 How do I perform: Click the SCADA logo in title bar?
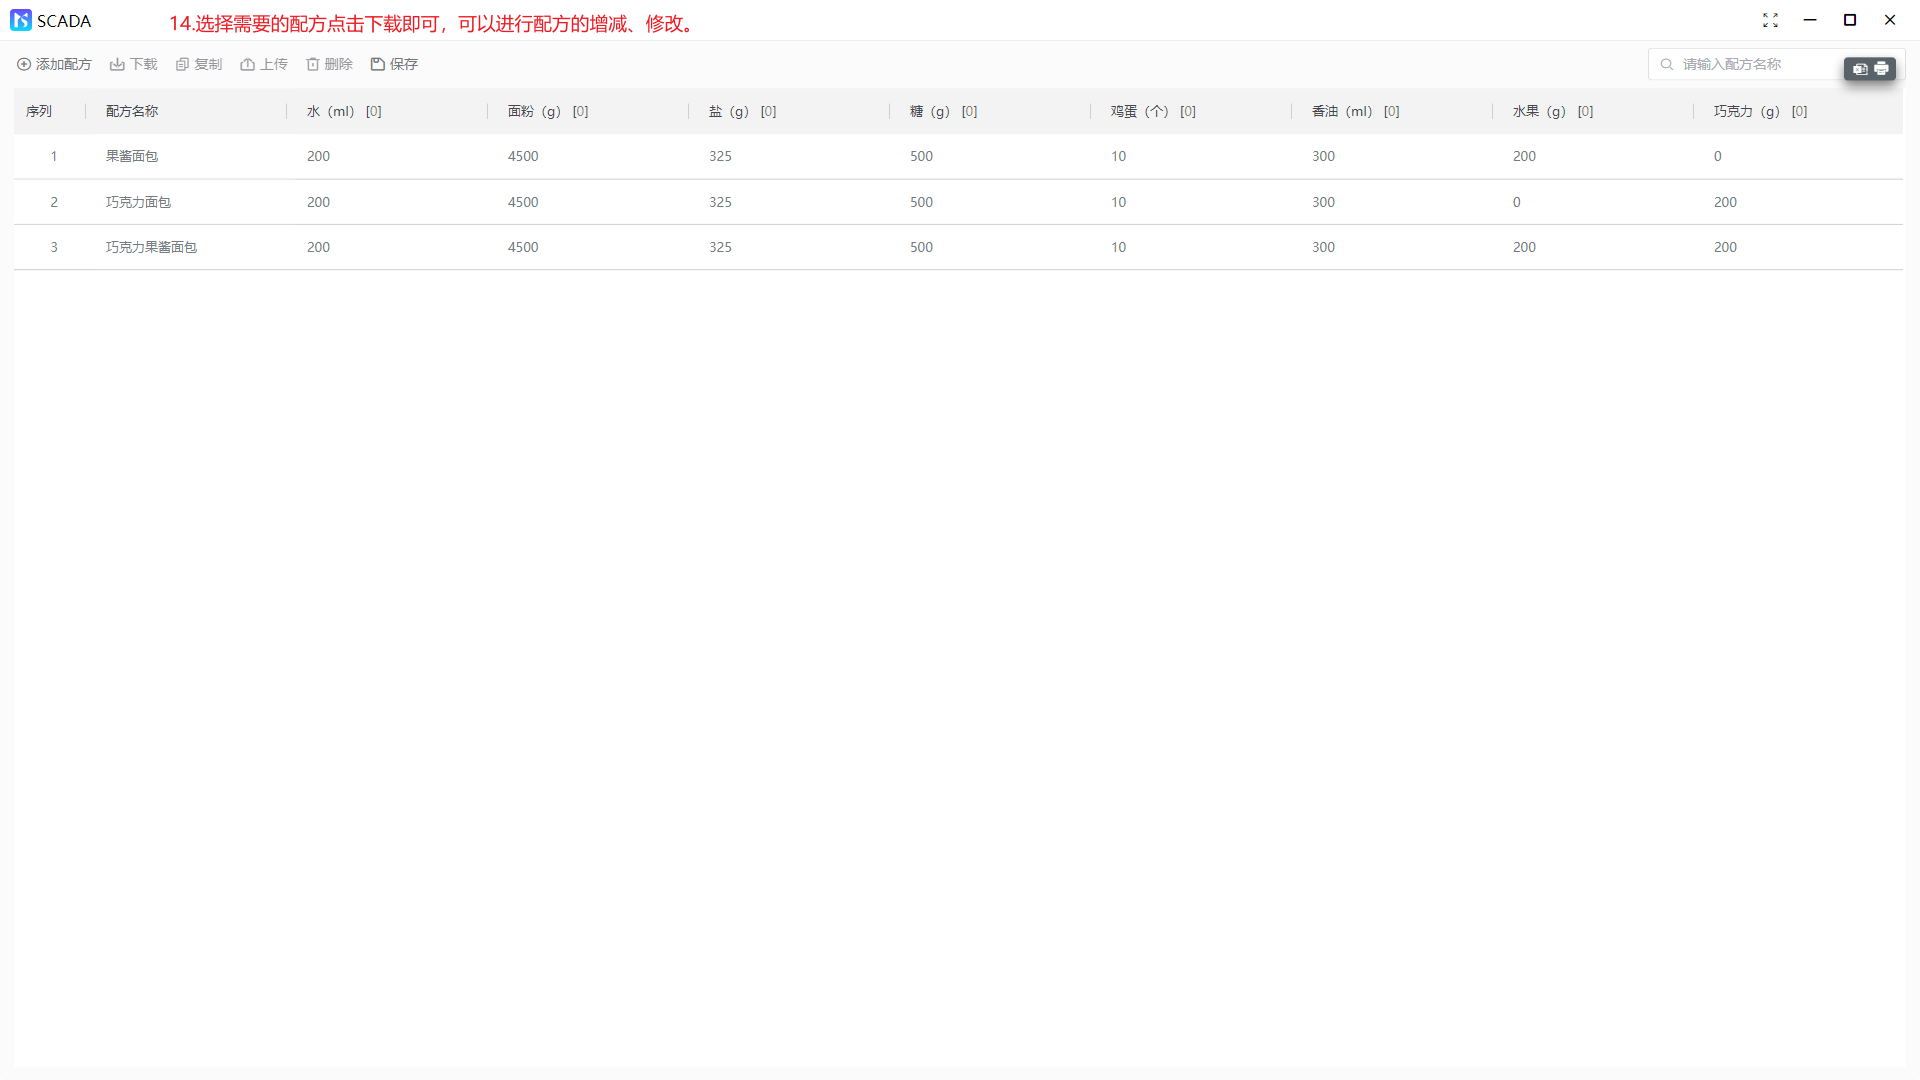coord(21,20)
